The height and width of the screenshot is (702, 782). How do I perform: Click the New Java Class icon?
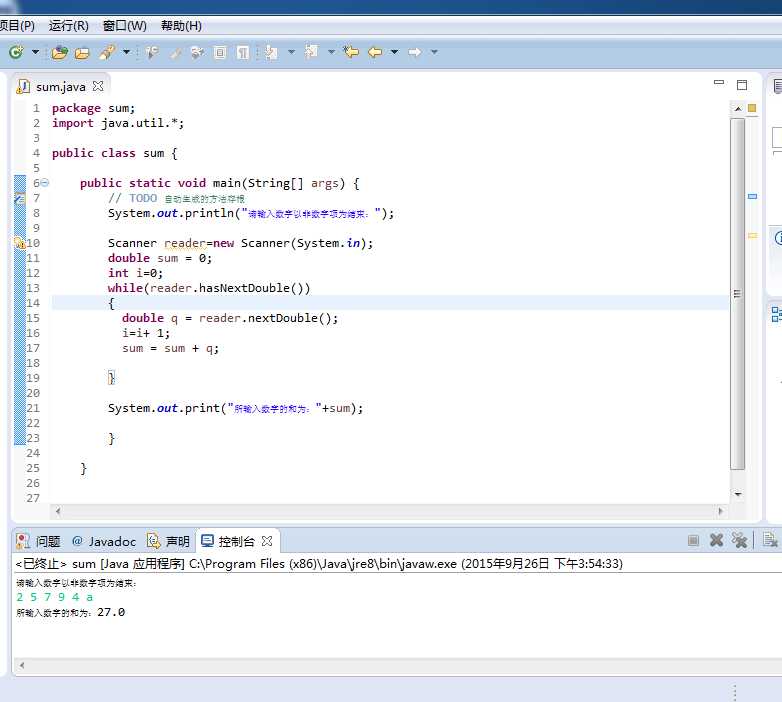point(16,52)
